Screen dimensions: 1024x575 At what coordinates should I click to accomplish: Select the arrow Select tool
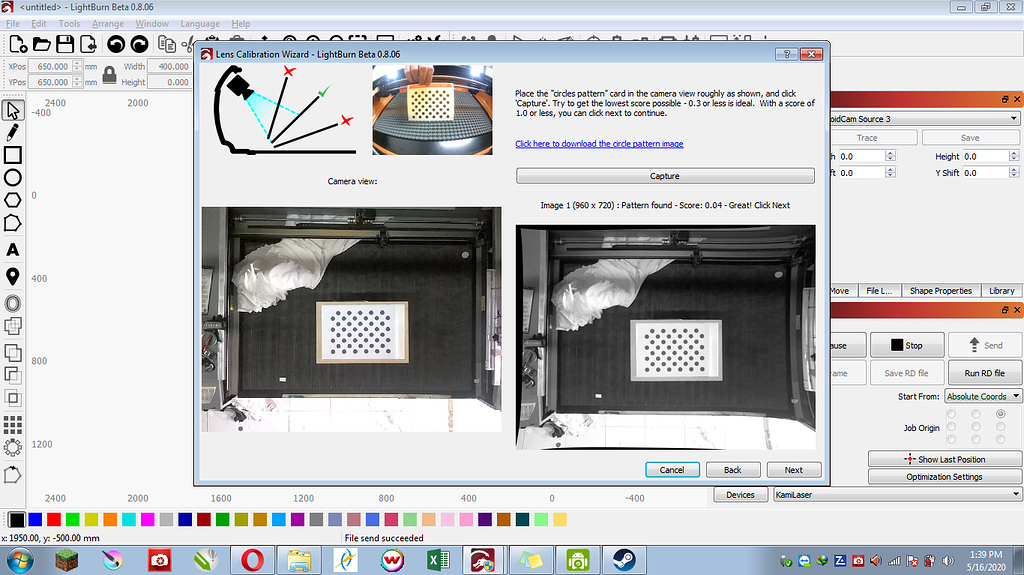coord(12,110)
